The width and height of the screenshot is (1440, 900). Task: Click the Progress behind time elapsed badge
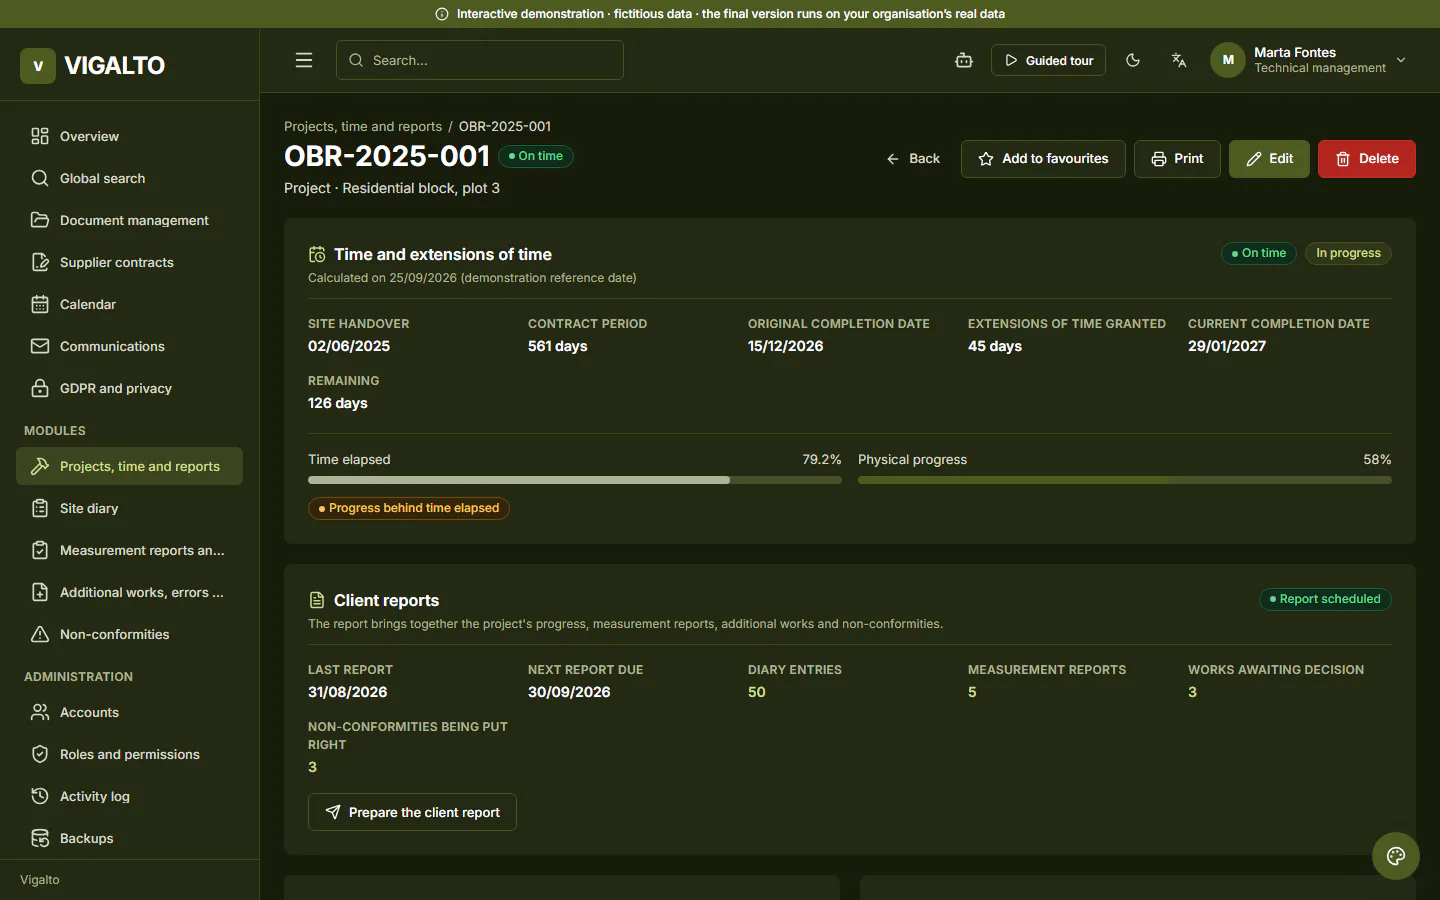pos(409,508)
